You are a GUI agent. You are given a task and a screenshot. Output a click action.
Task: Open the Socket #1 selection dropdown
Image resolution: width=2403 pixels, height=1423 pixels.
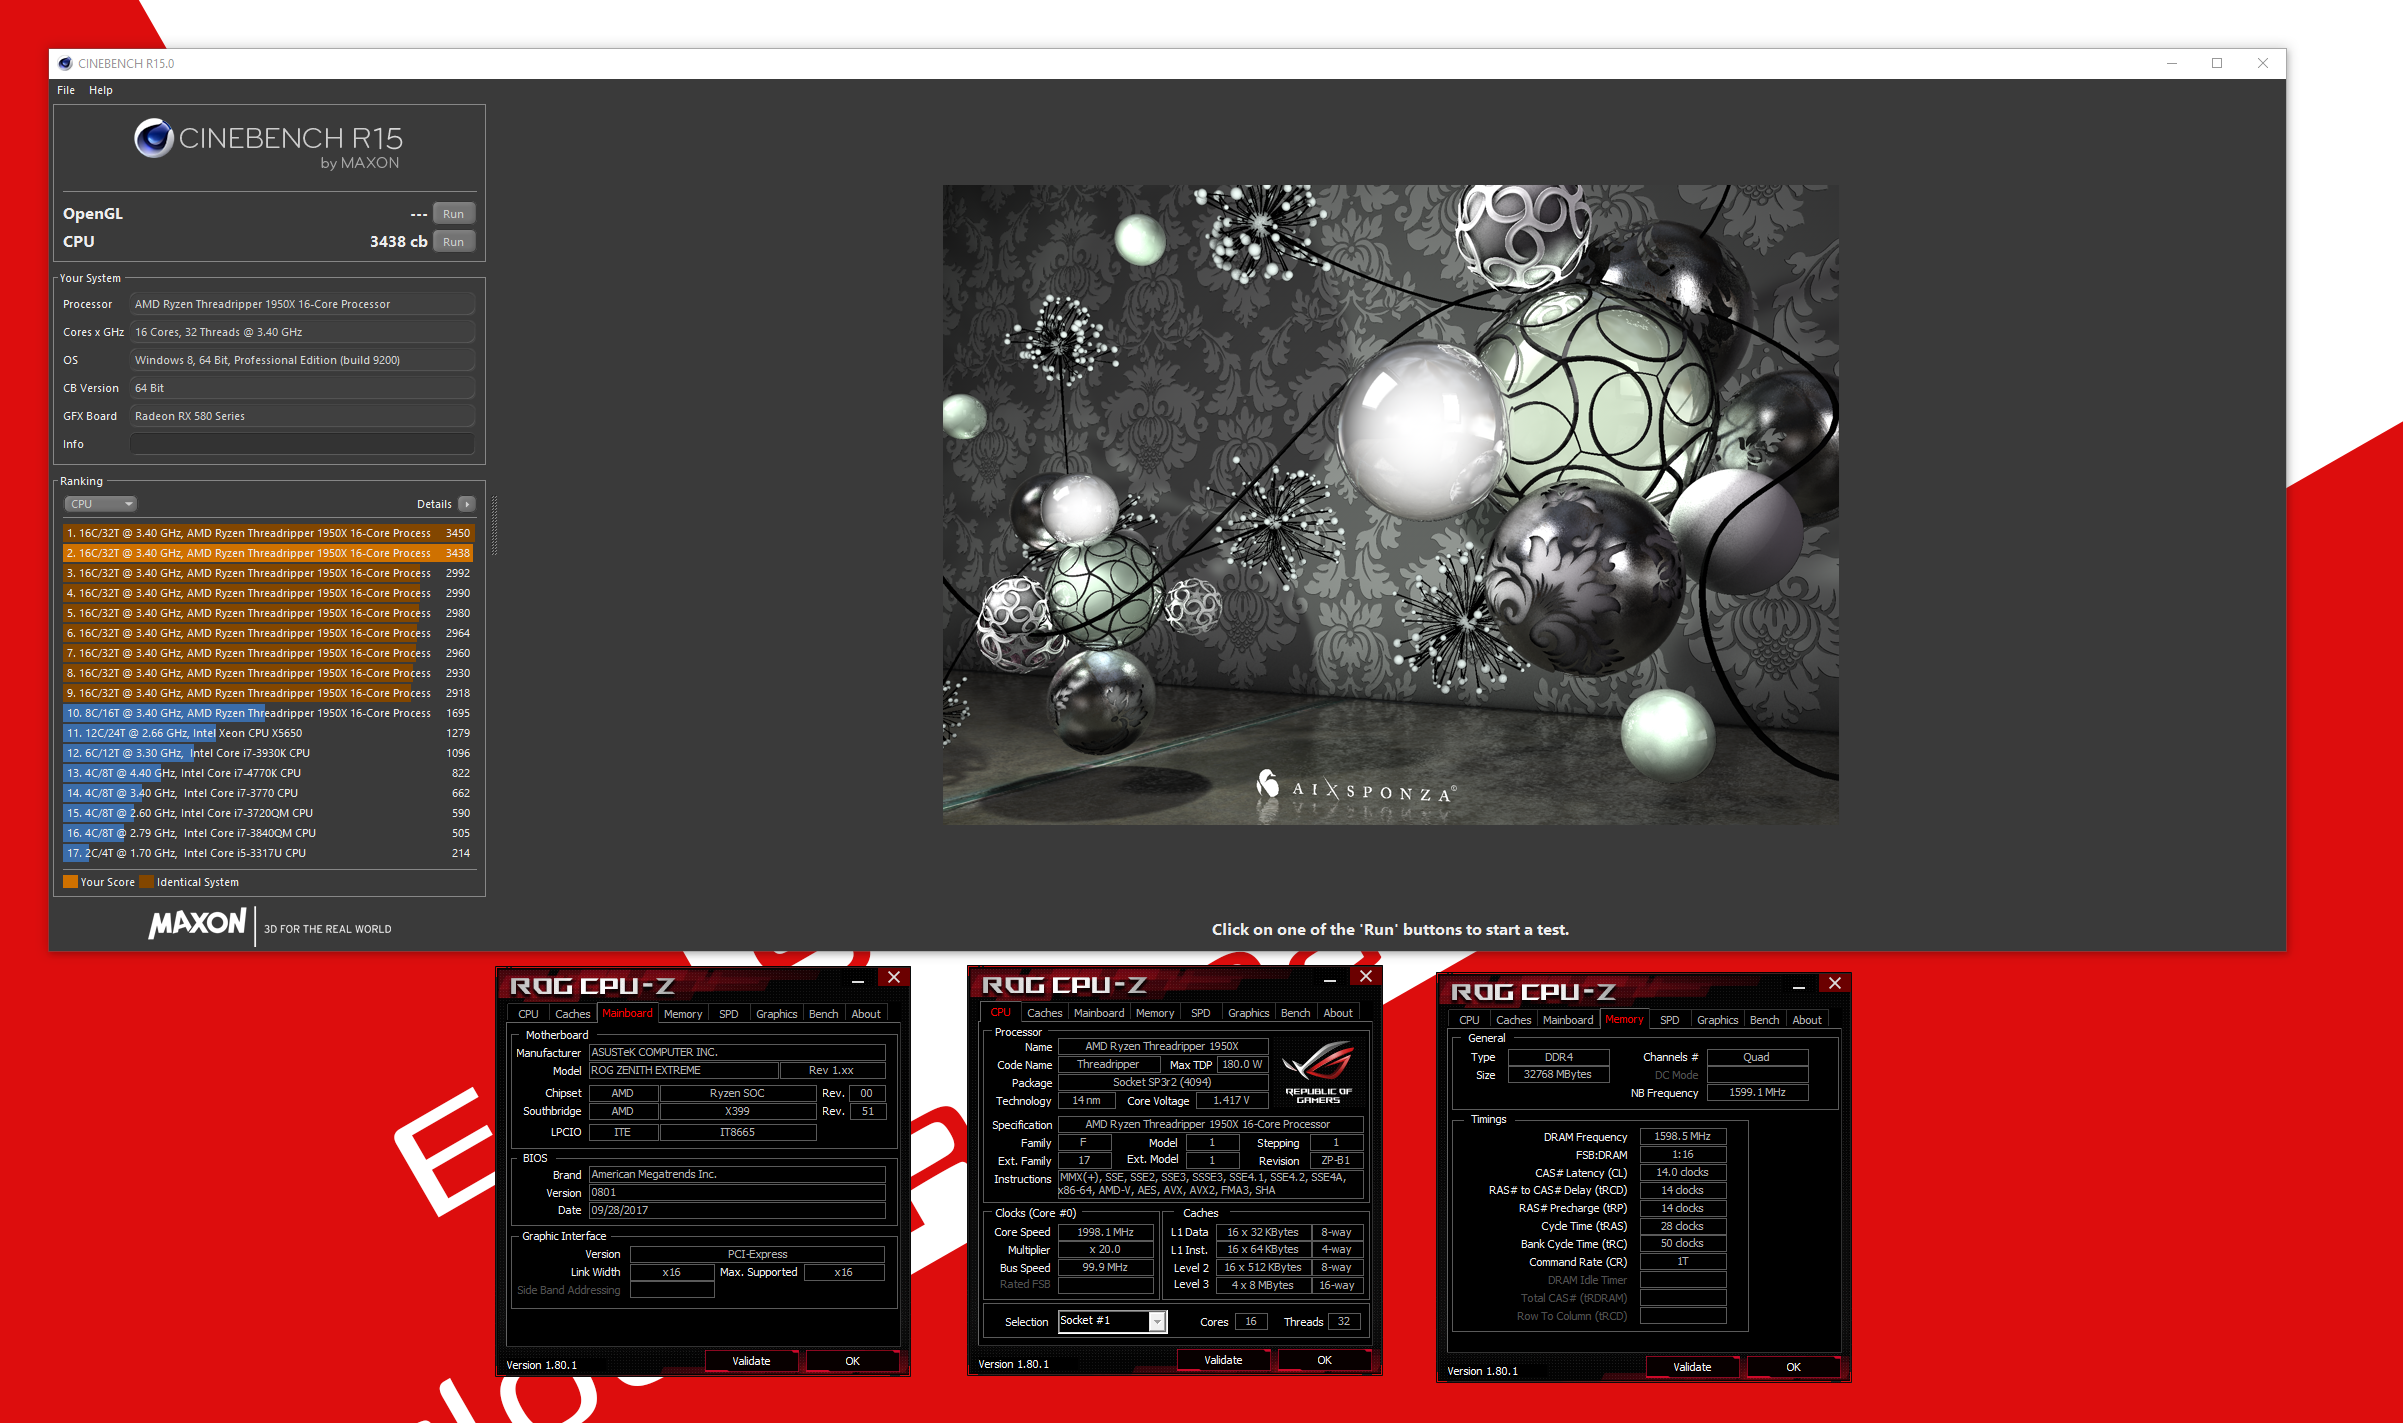point(1112,1321)
